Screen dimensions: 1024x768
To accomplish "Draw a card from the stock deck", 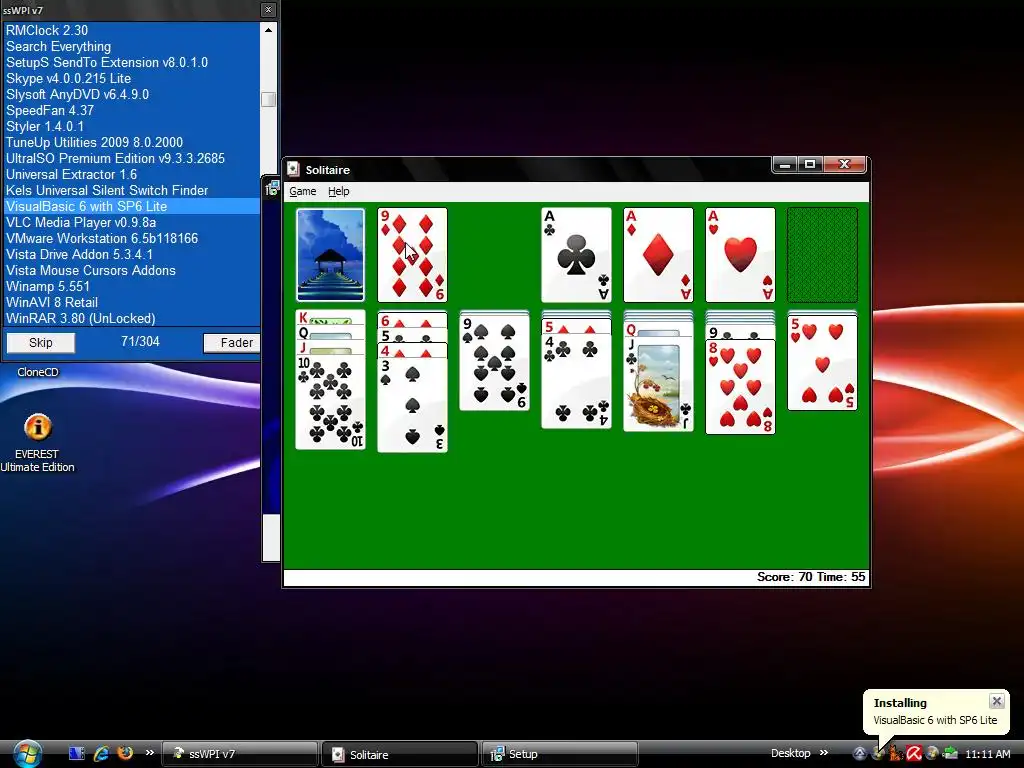I will (330, 255).
